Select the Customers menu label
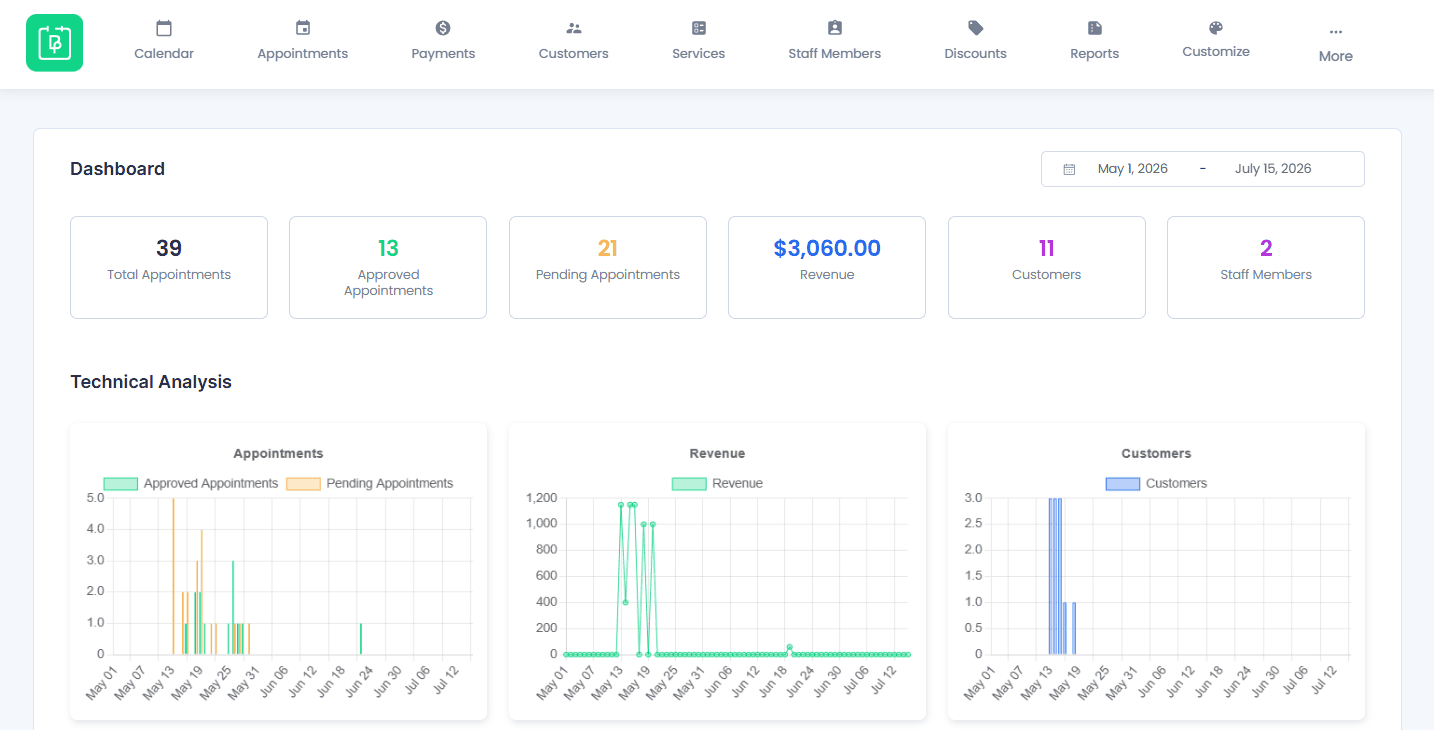 click(x=573, y=54)
